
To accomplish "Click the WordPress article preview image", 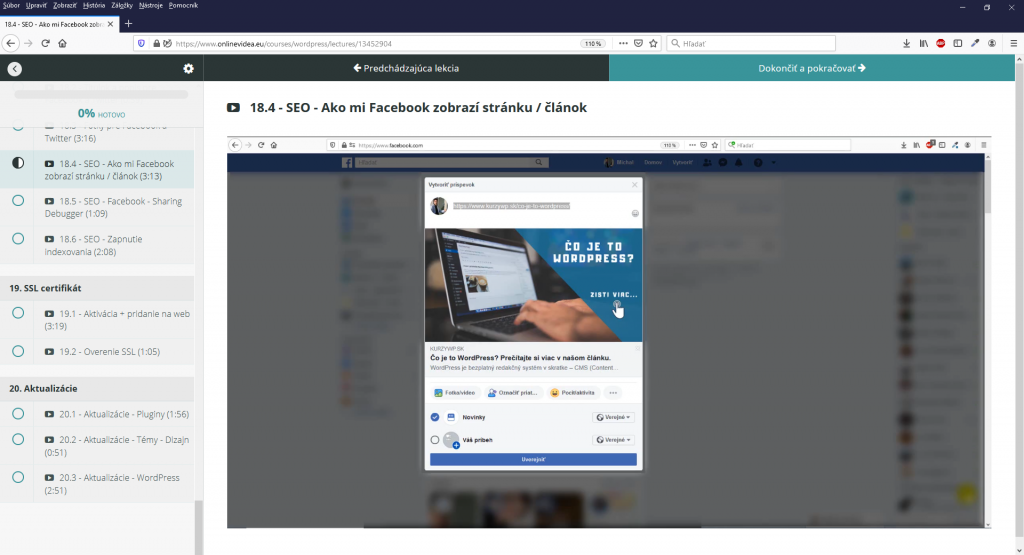I will 533,285.
